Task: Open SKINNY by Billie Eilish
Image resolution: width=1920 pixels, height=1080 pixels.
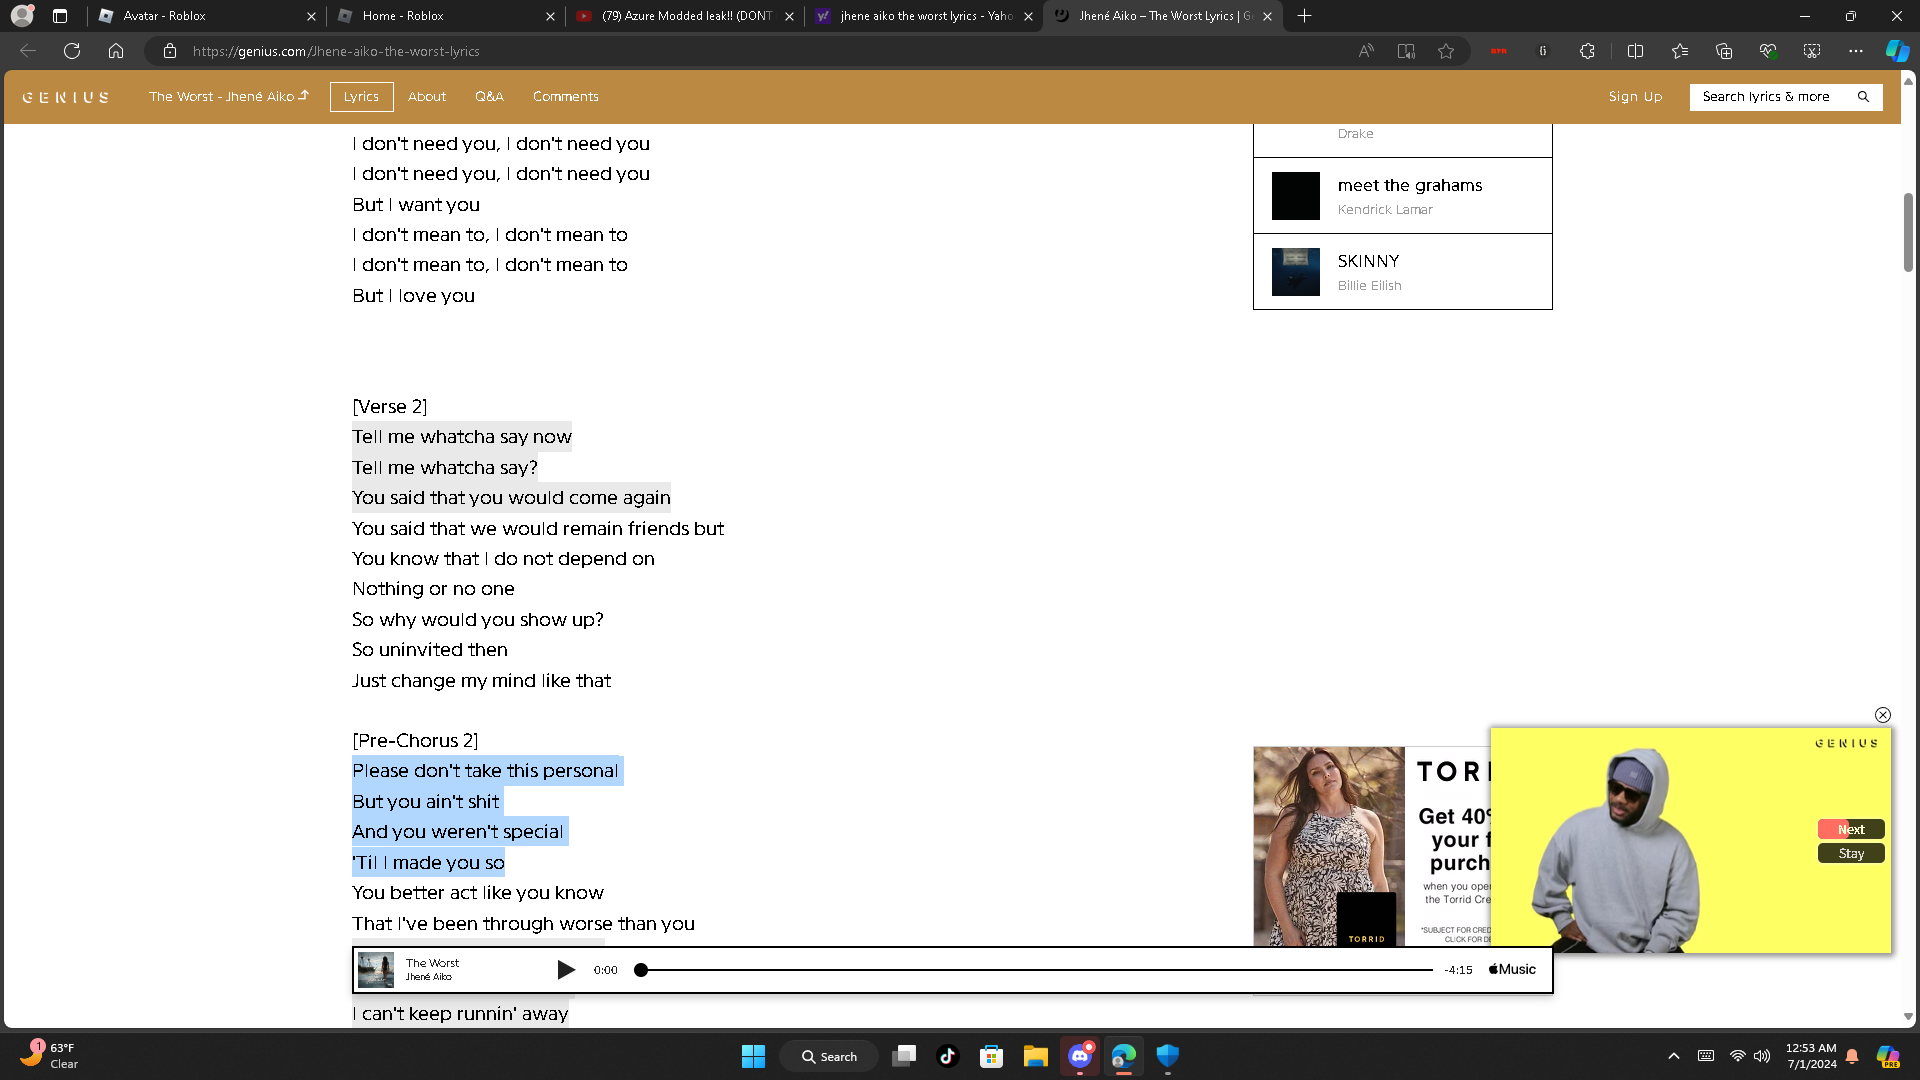Action: pos(1402,272)
